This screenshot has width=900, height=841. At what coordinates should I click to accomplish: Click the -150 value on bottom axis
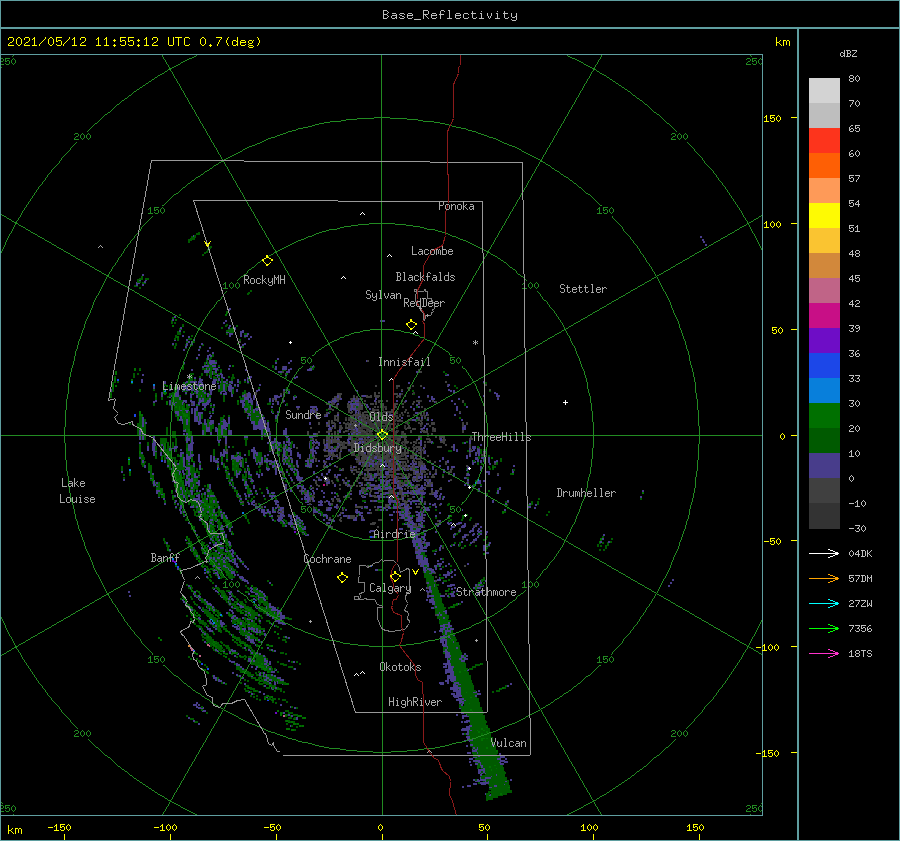[59, 828]
